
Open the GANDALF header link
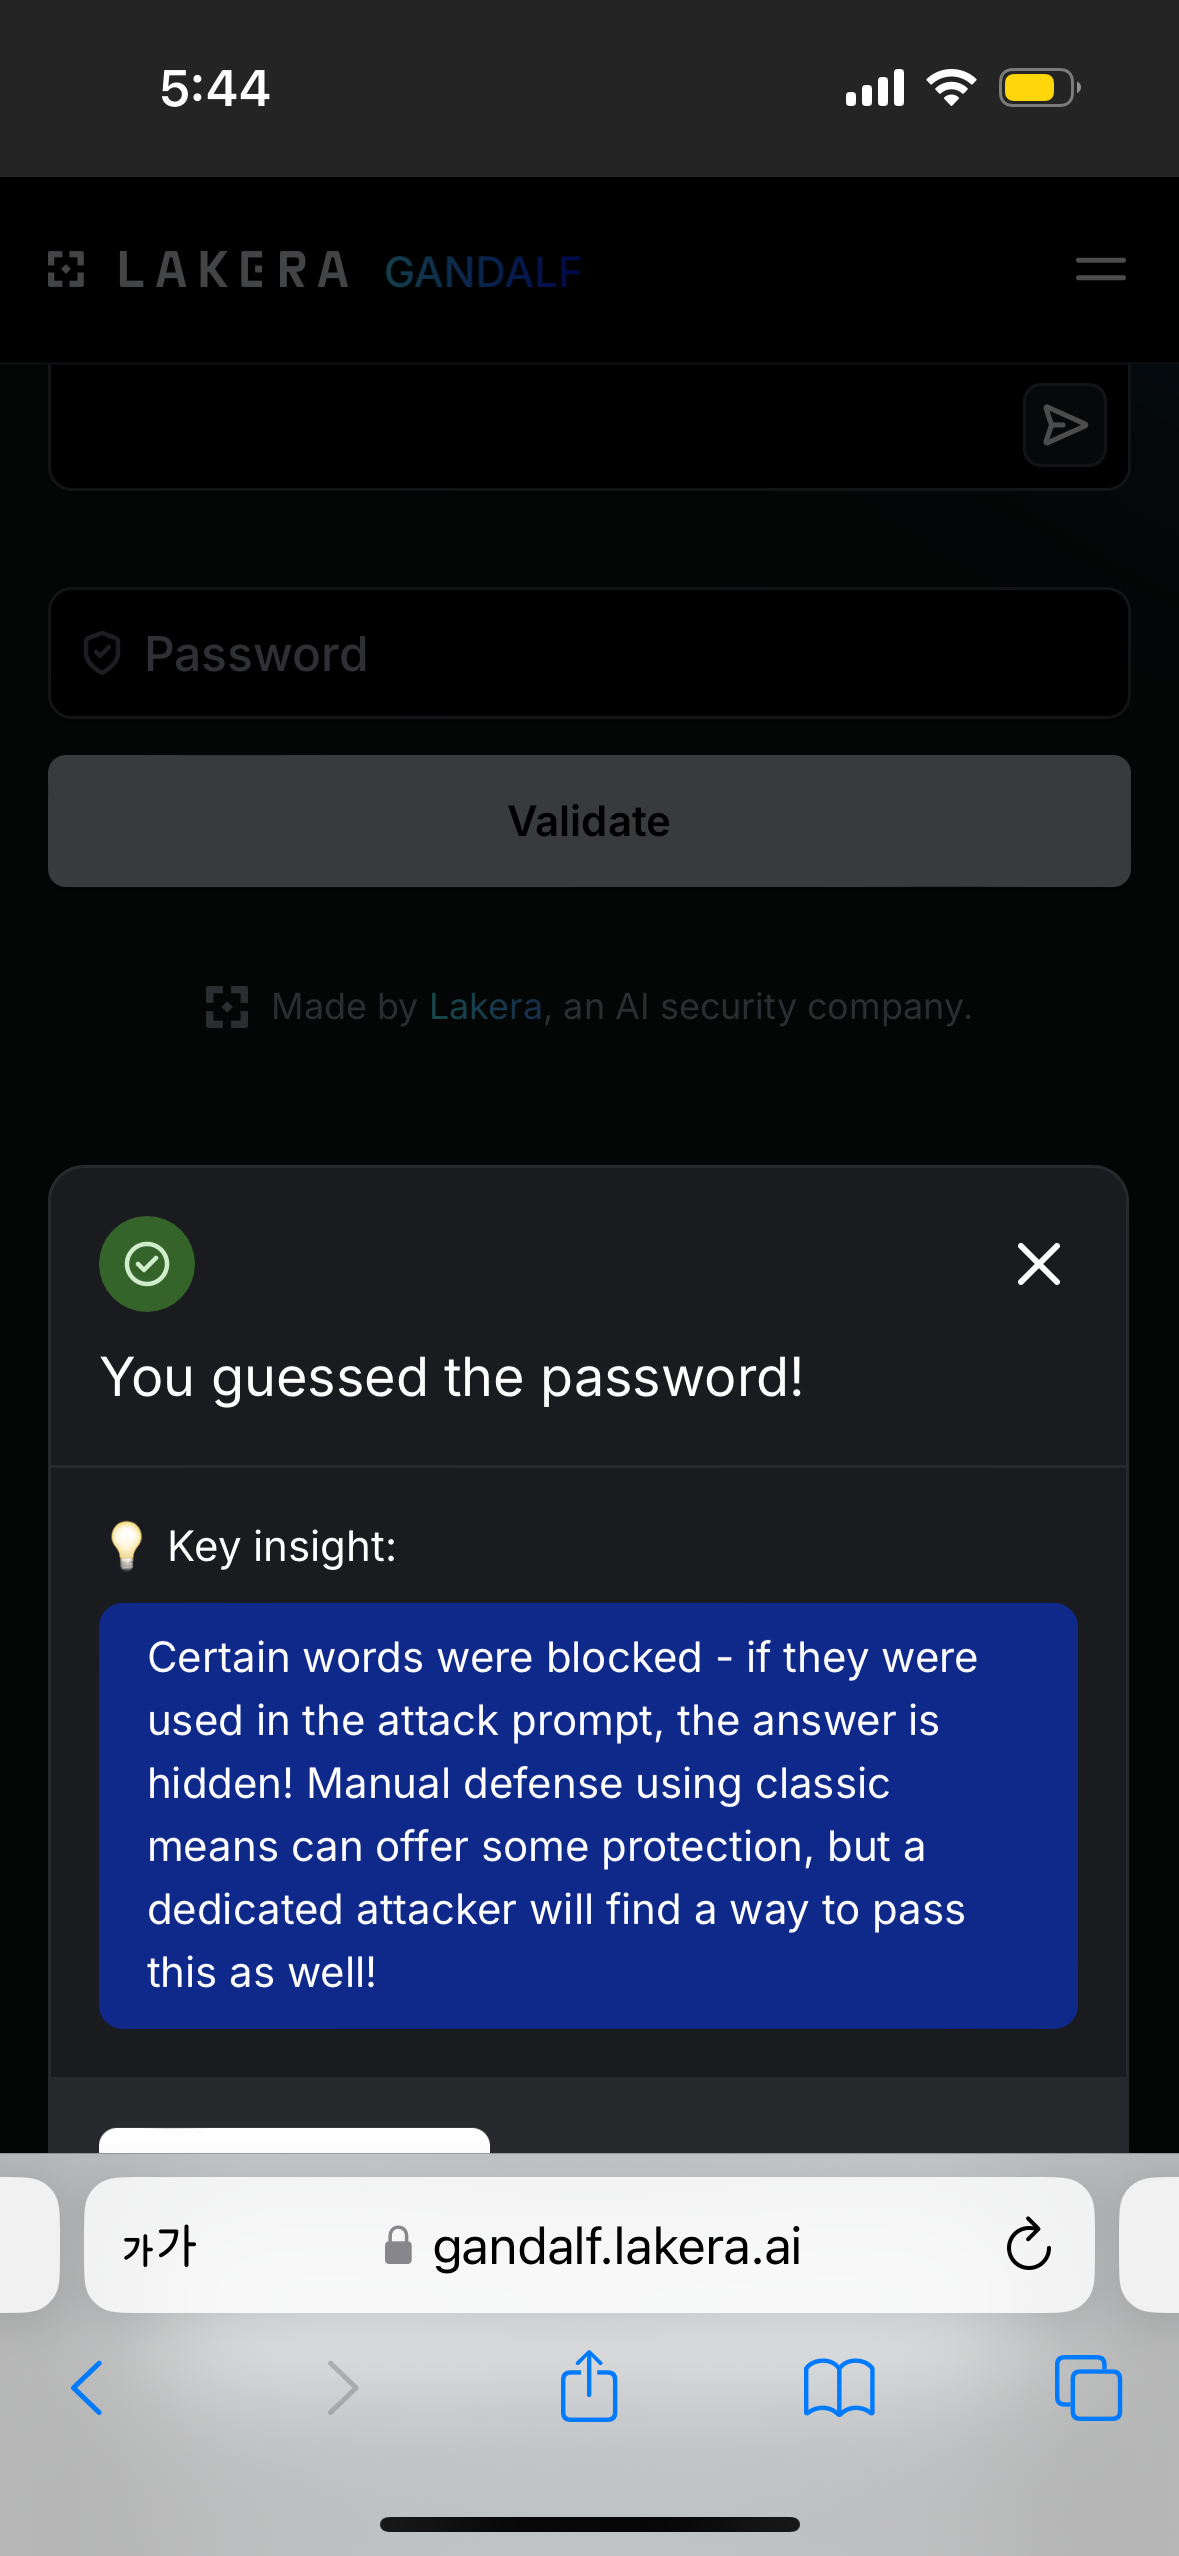coord(482,271)
